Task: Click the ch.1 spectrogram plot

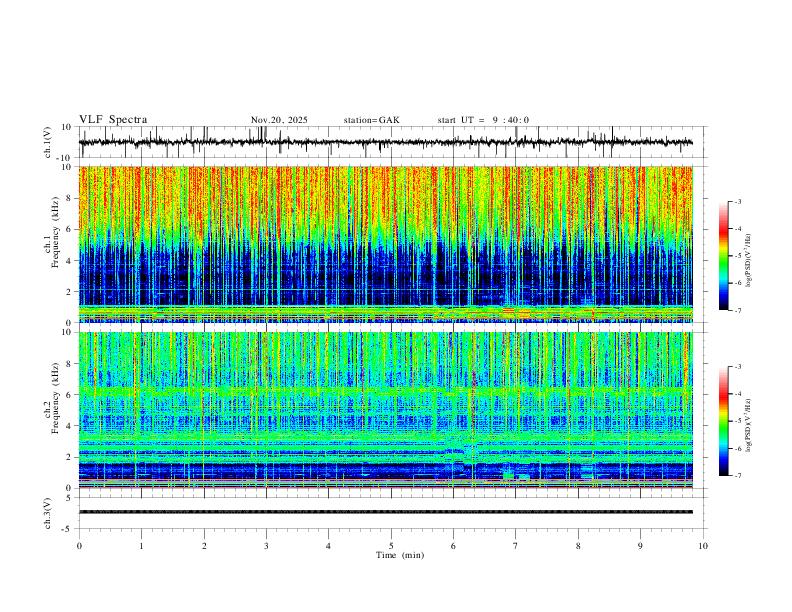Action: click(385, 244)
